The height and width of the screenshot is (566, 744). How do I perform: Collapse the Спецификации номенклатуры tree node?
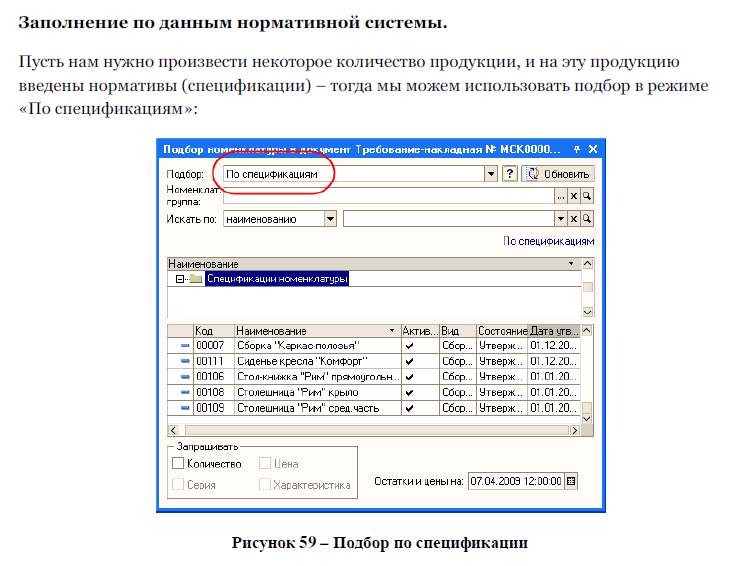coord(179,279)
